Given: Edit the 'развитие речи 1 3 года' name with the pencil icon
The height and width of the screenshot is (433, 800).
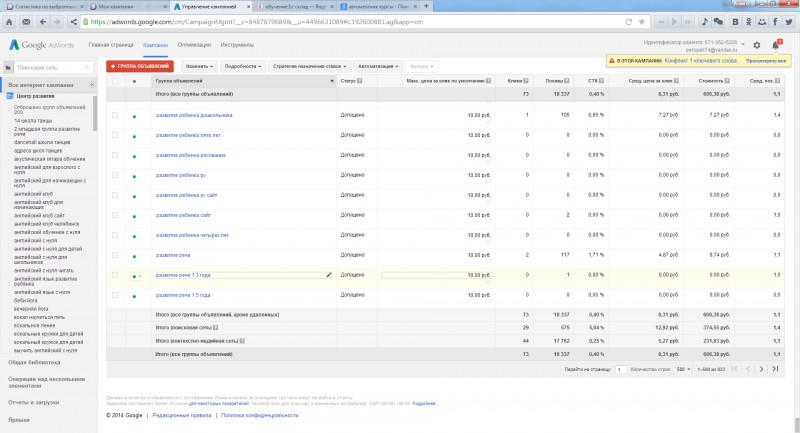Looking at the screenshot, I should 329,275.
